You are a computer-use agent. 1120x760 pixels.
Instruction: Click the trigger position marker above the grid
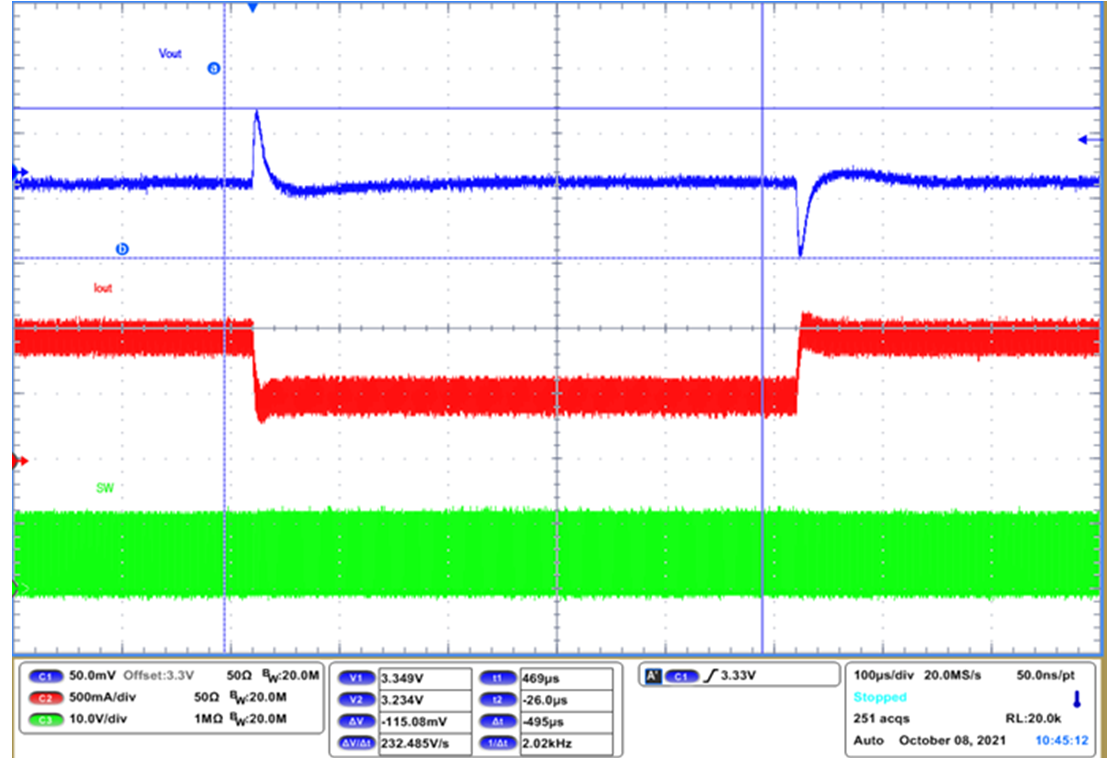(x=253, y=8)
